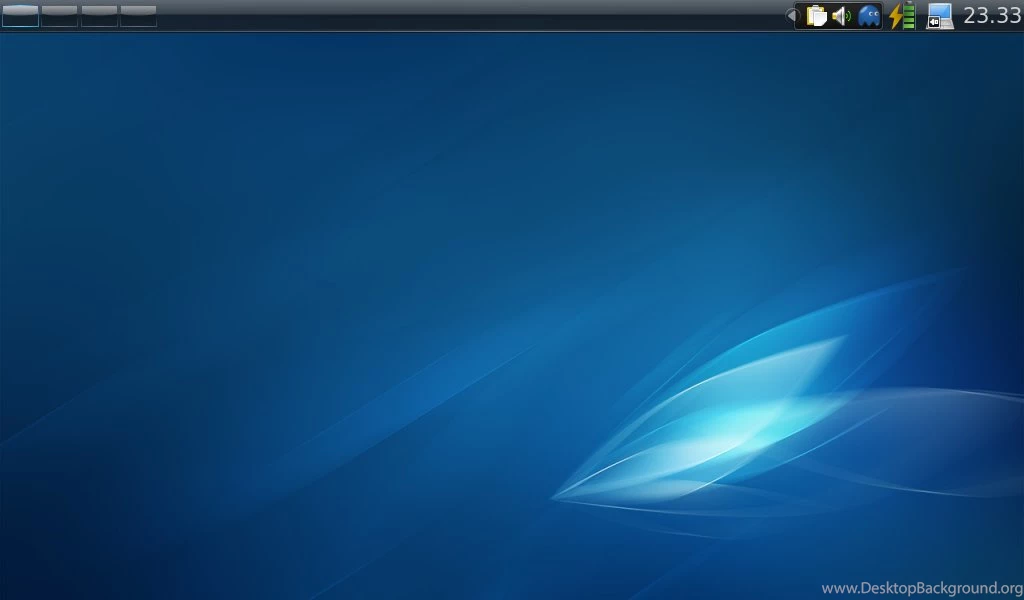Click the lightning bolt charging icon
Screen dimensions: 1024x600
(896, 16)
